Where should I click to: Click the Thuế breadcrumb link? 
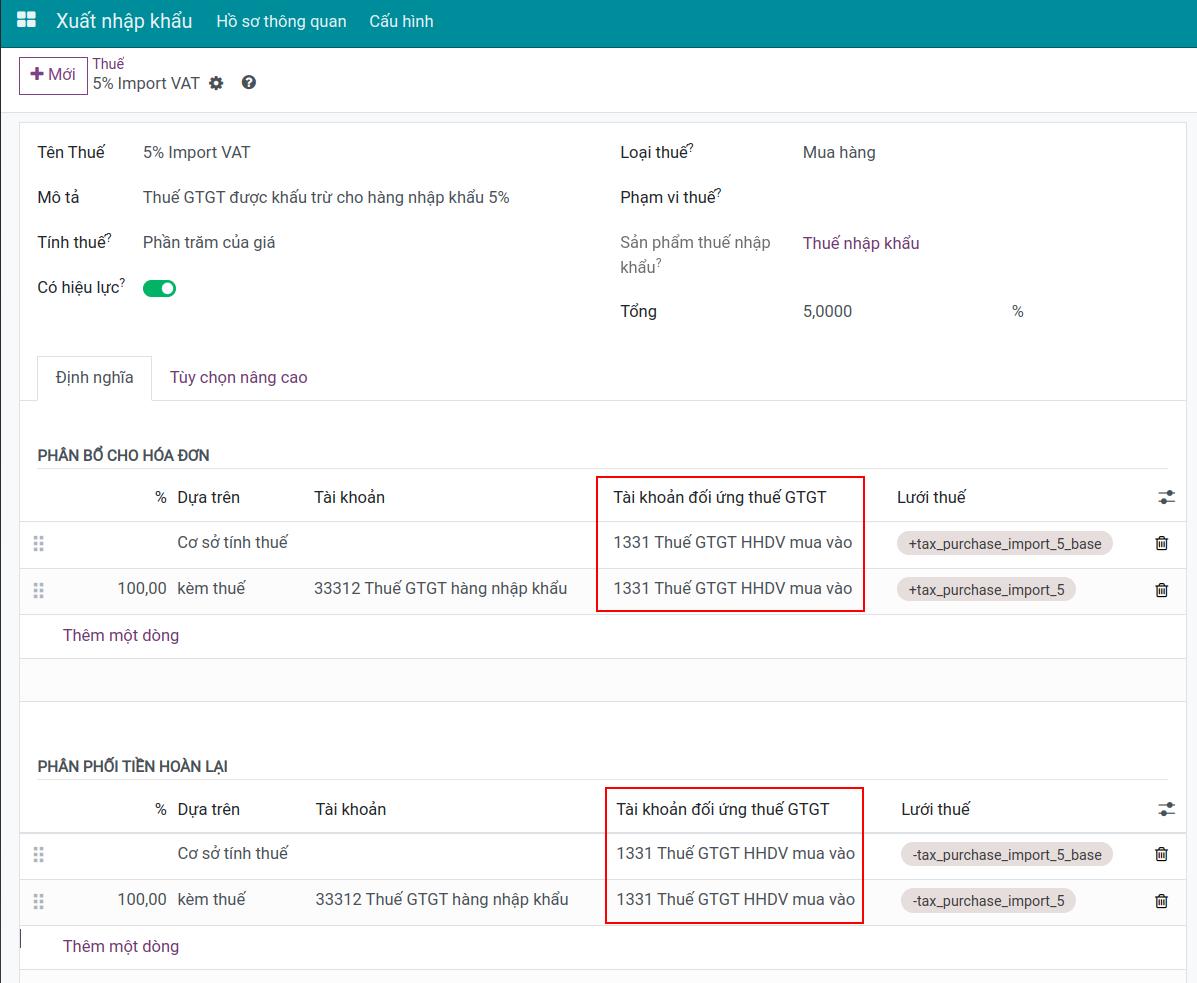click(x=108, y=64)
